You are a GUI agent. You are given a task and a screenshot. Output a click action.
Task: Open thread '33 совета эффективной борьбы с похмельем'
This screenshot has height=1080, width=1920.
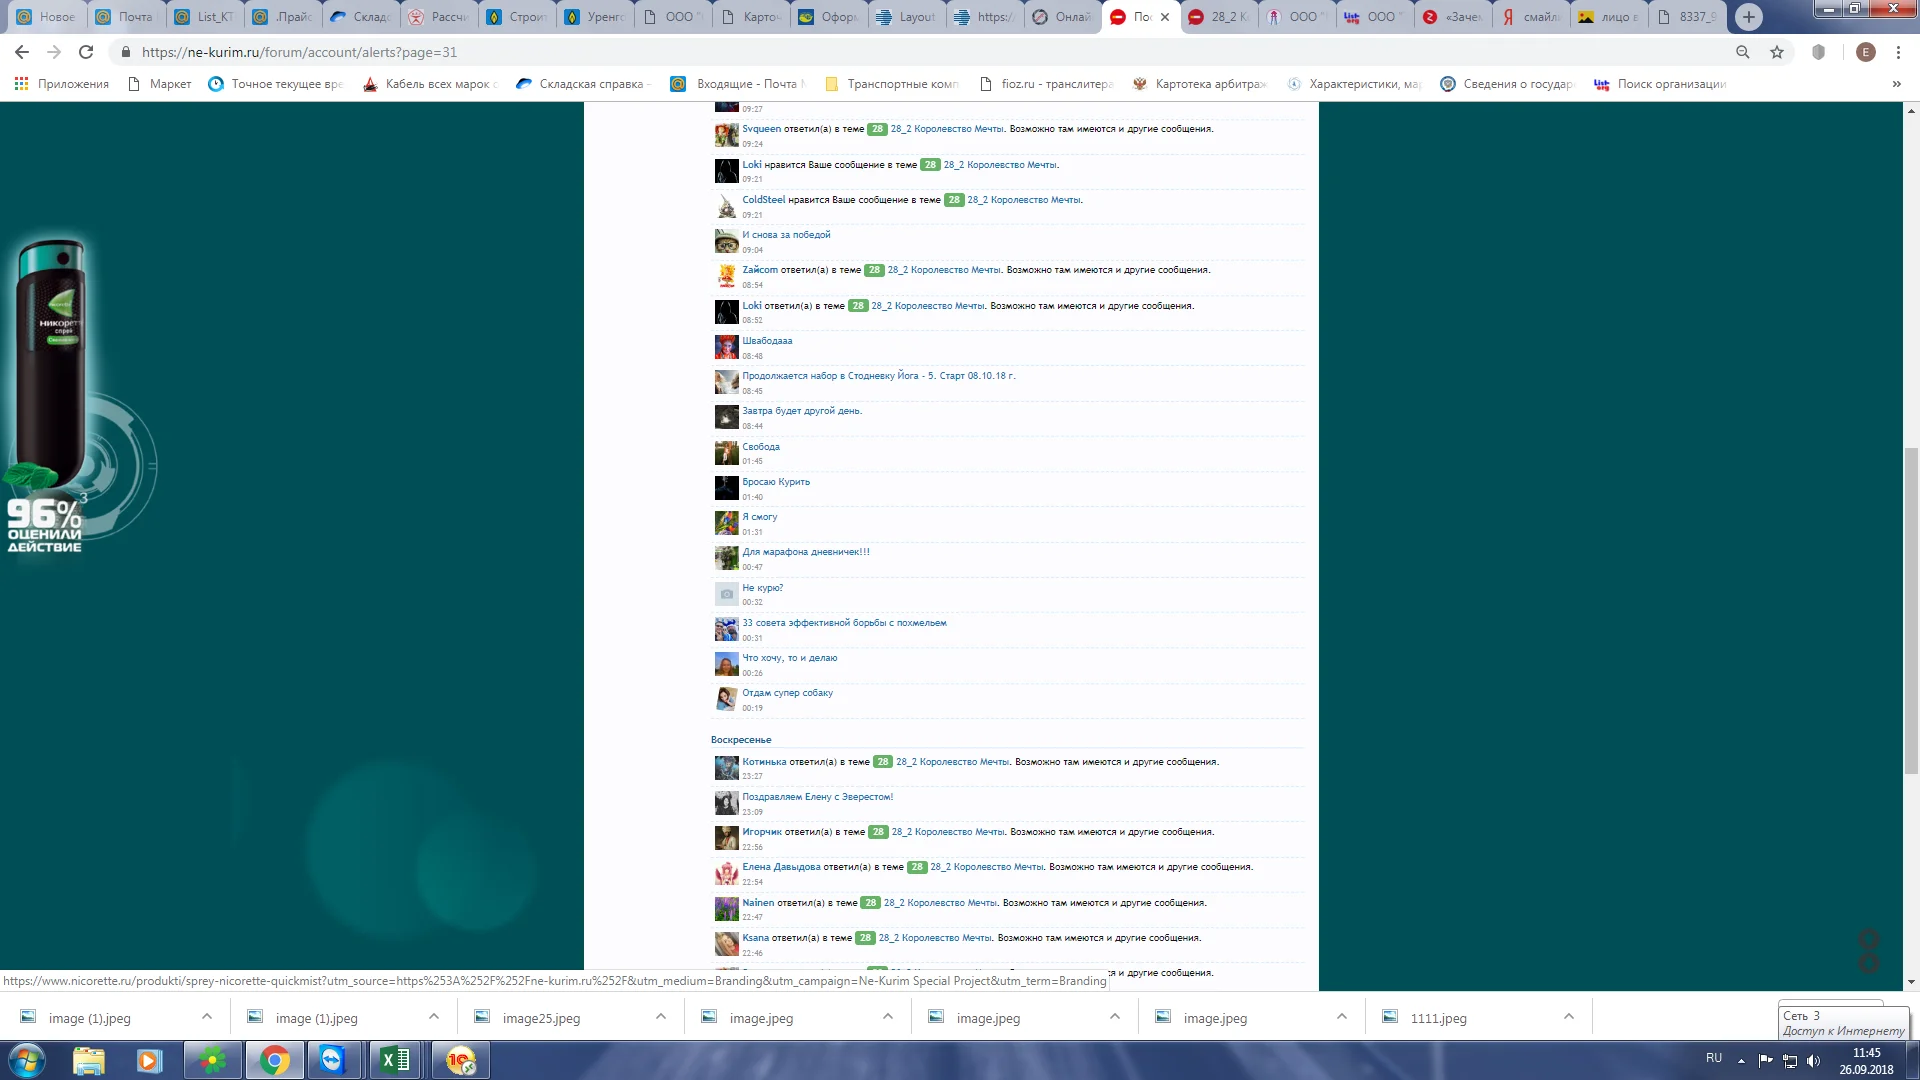[844, 623]
